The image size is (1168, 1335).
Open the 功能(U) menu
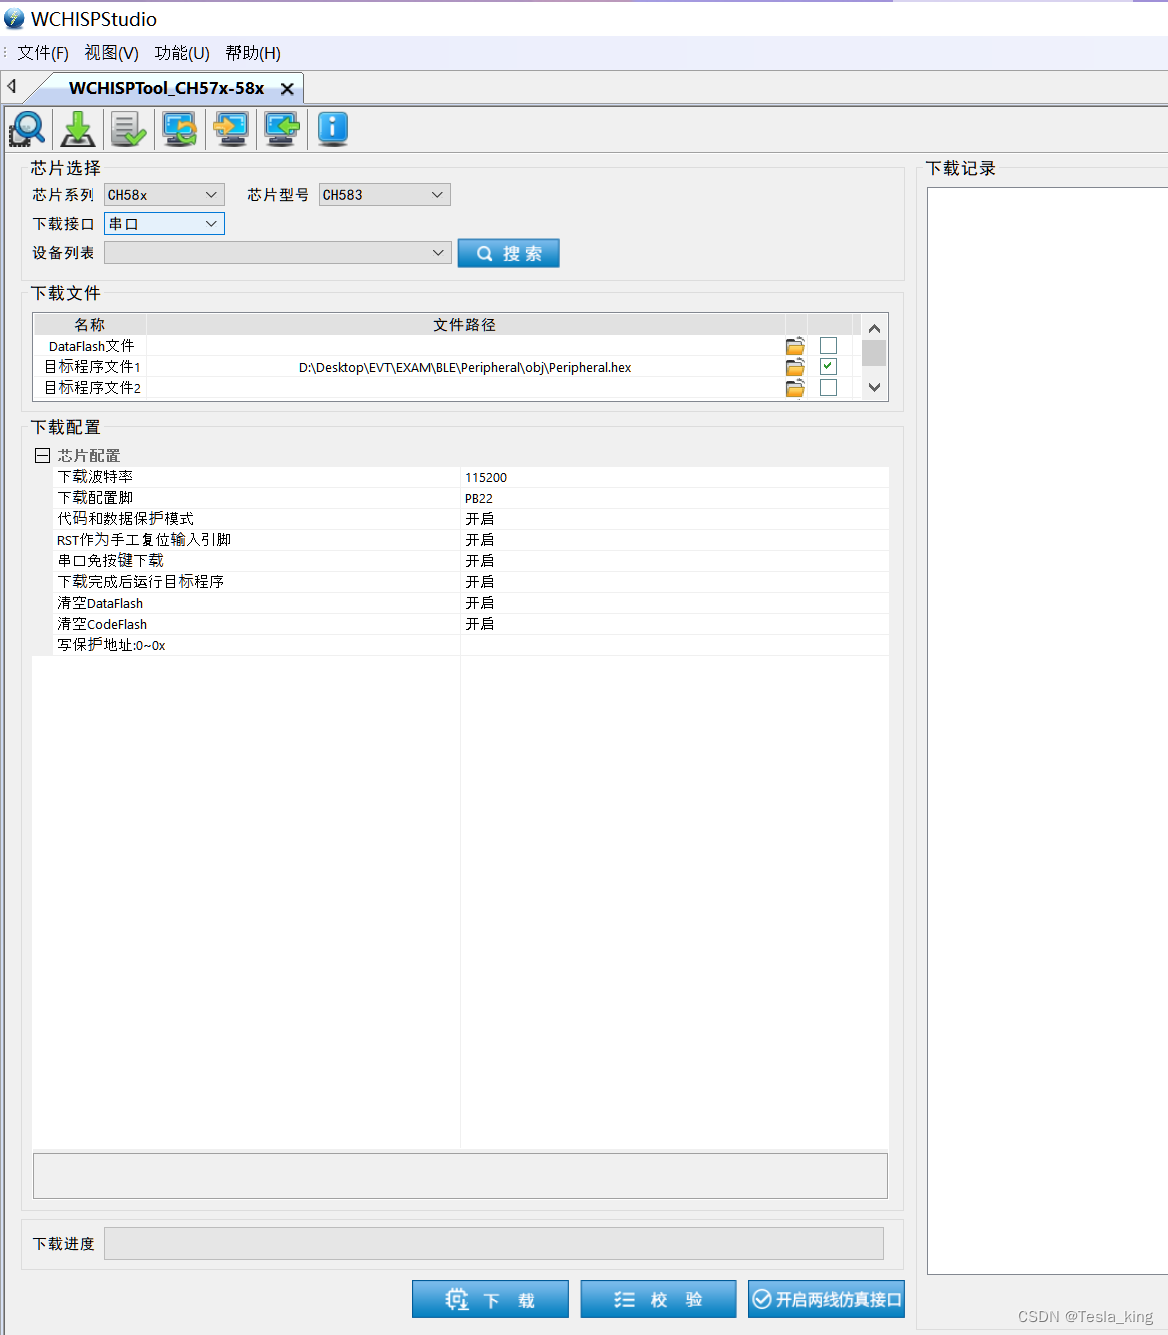(x=182, y=53)
